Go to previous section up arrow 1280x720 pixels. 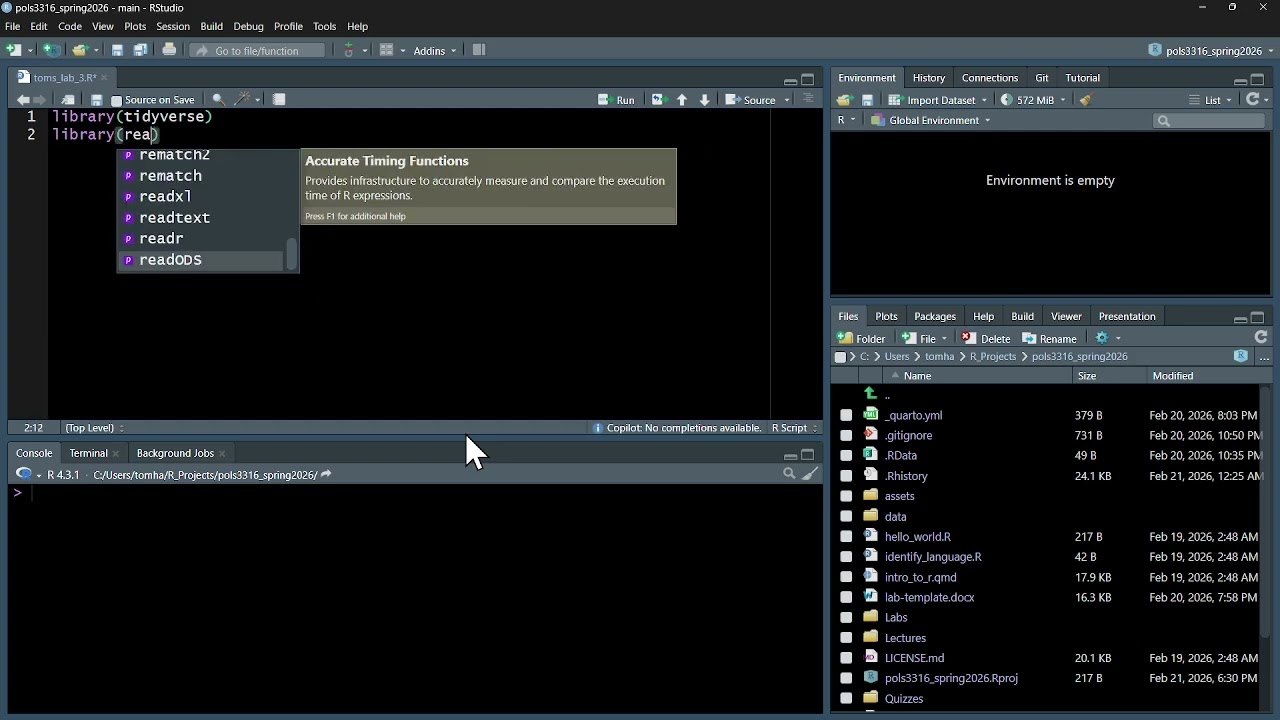[682, 100]
